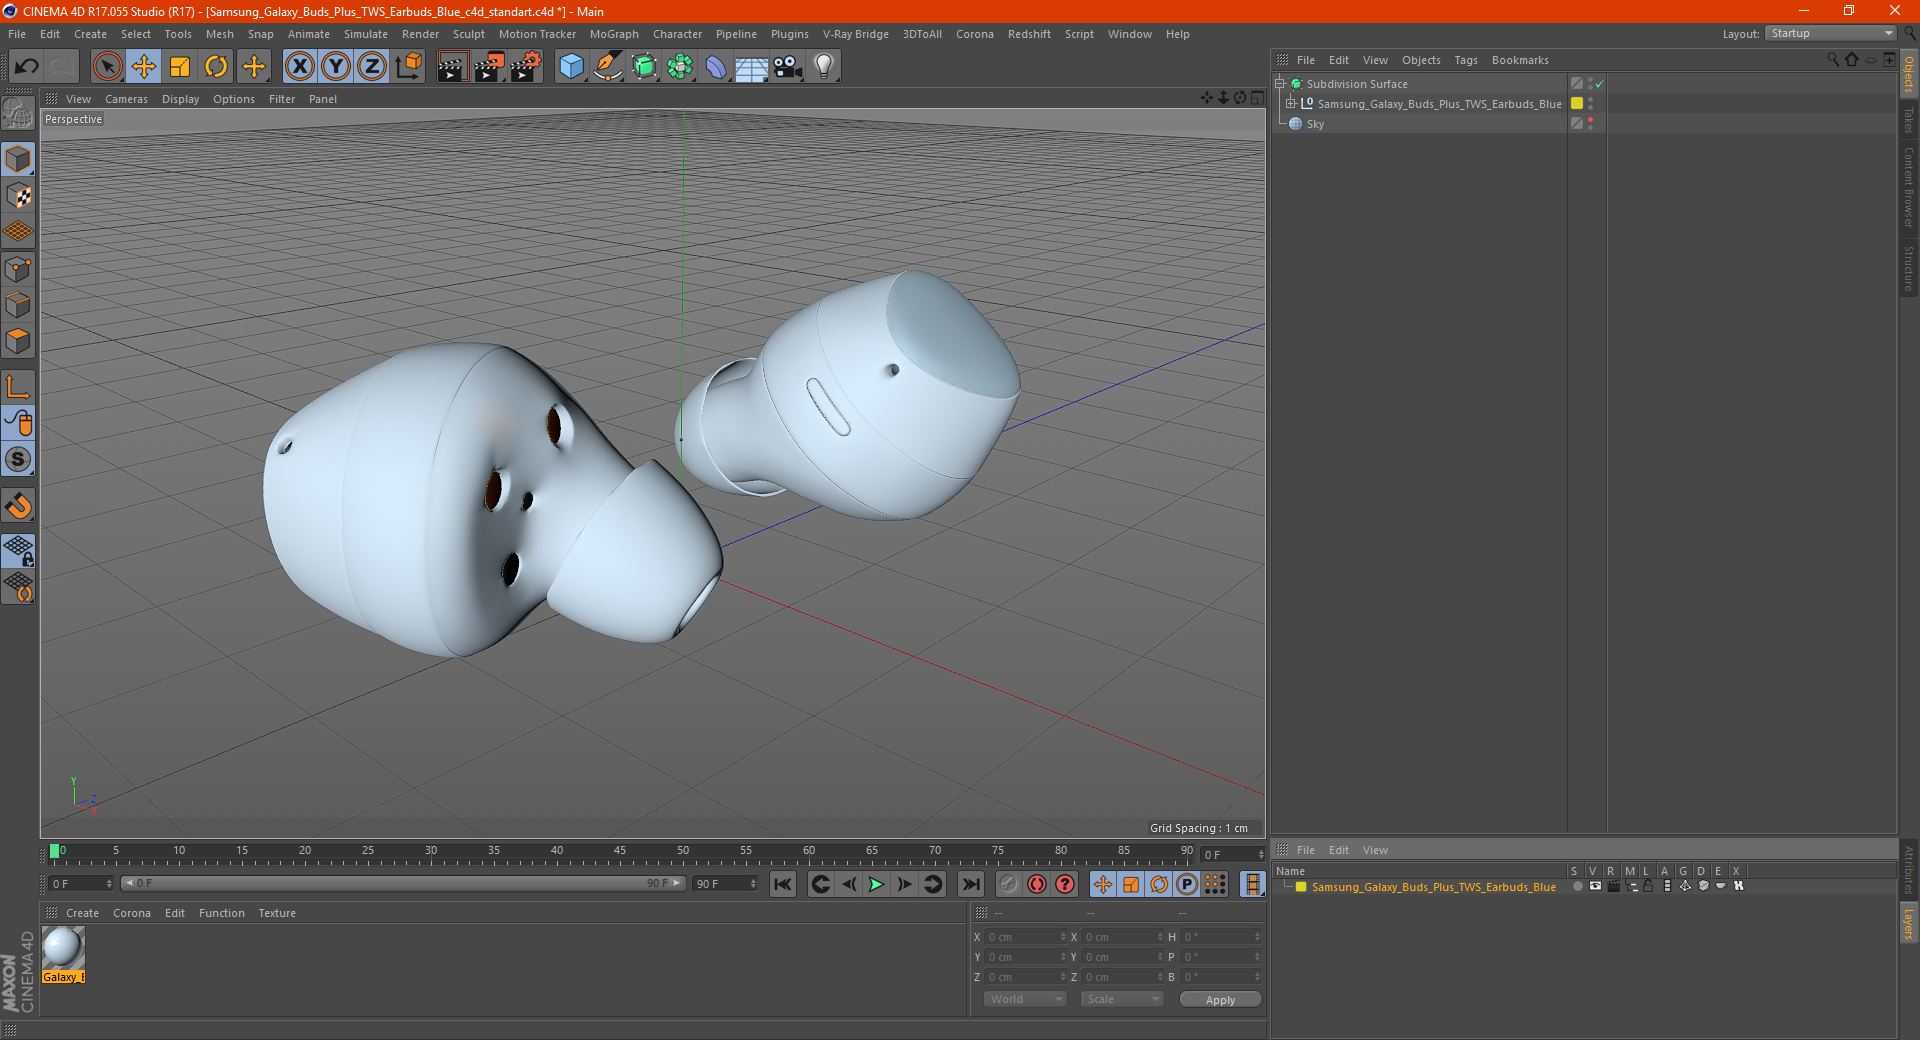The width and height of the screenshot is (1920, 1040).
Task: Toggle Y axis lock
Action: pos(336,67)
